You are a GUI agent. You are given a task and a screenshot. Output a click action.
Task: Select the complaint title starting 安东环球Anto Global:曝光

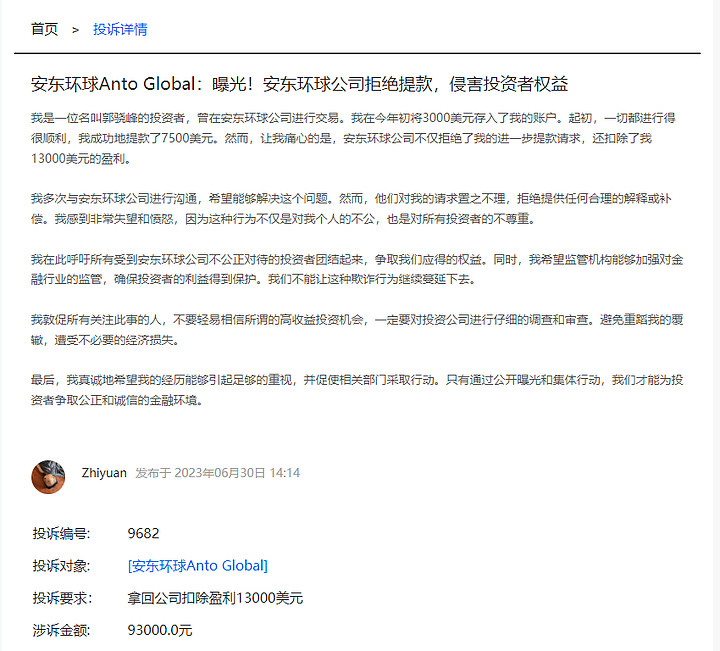299,84
